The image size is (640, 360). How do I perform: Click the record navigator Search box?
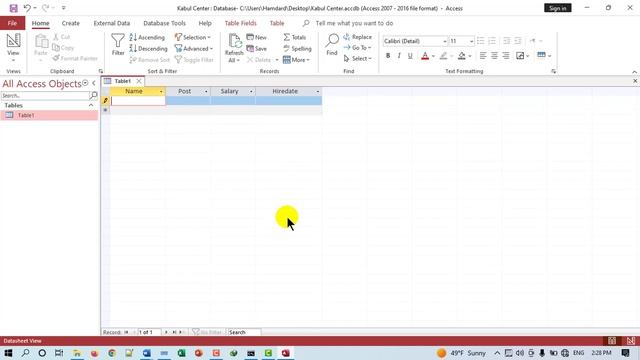coord(244,332)
